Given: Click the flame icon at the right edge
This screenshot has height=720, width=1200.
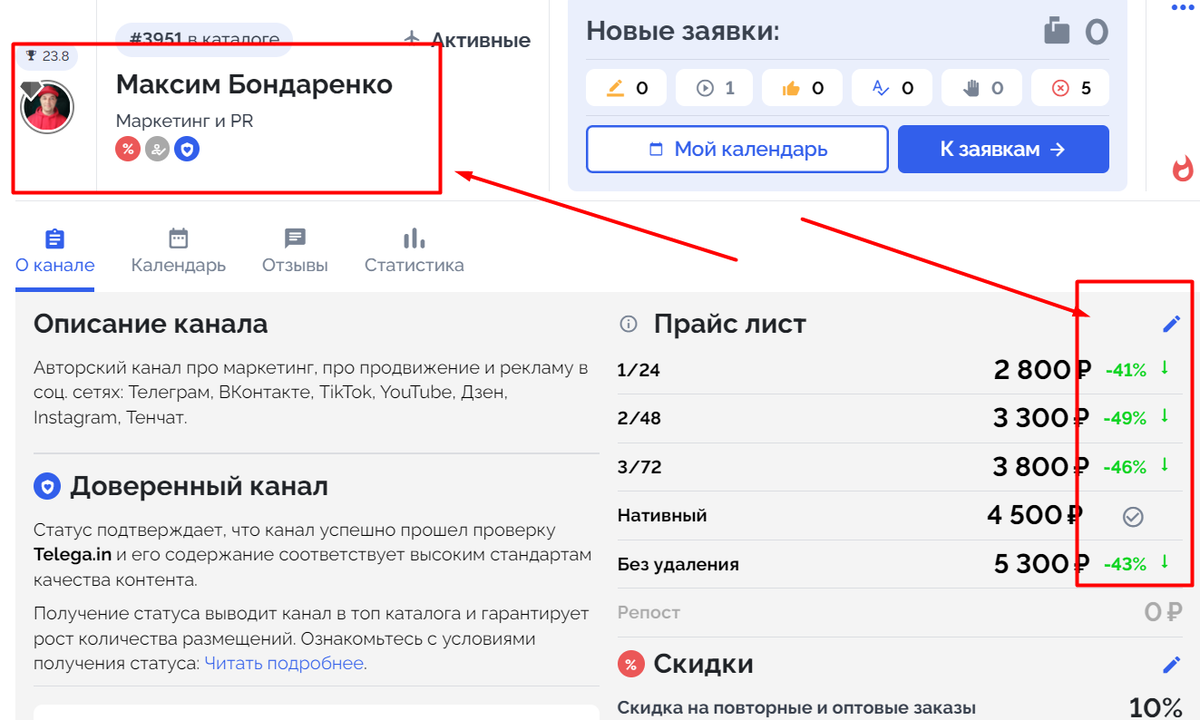Looking at the screenshot, I should tap(1183, 169).
